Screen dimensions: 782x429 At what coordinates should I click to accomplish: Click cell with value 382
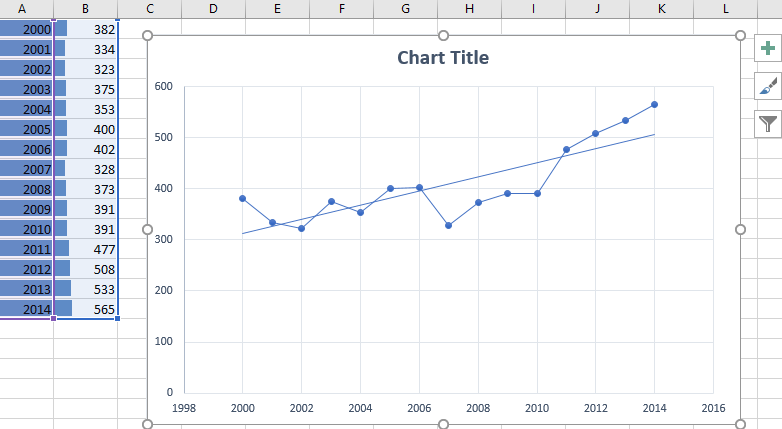click(85, 29)
